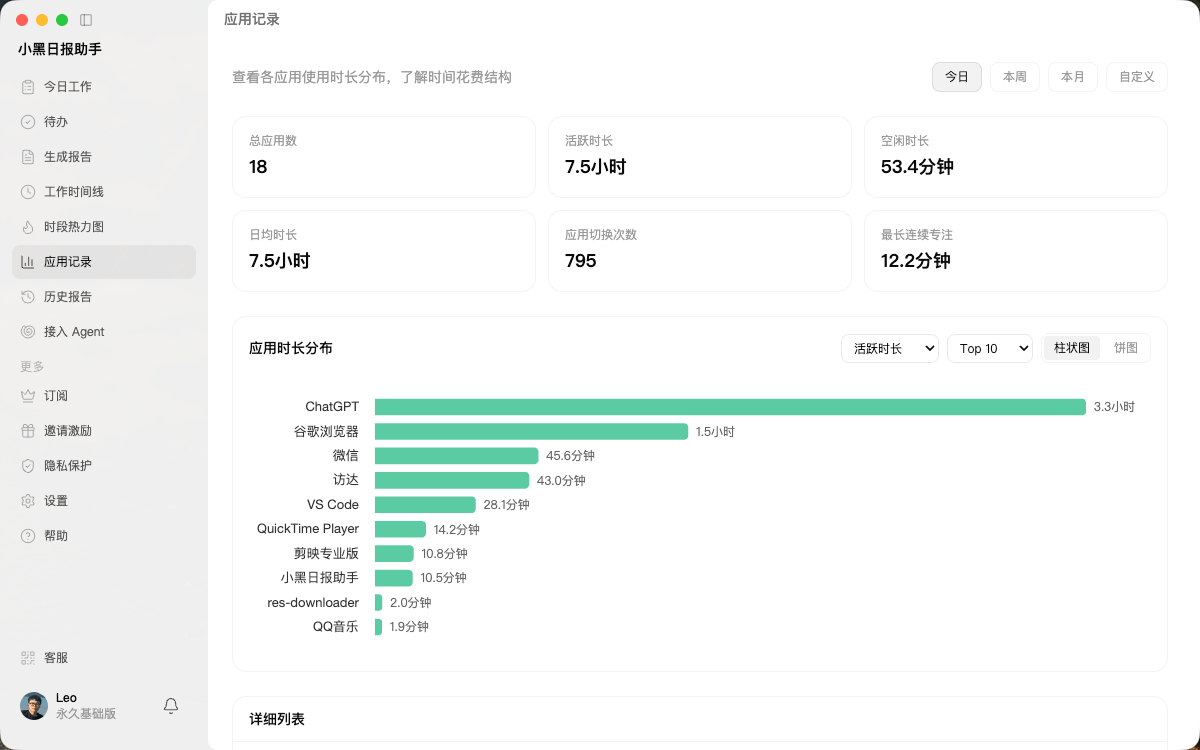1200x750 pixels.
Task: Choose 自定义 date range
Action: [x=1137, y=77]
